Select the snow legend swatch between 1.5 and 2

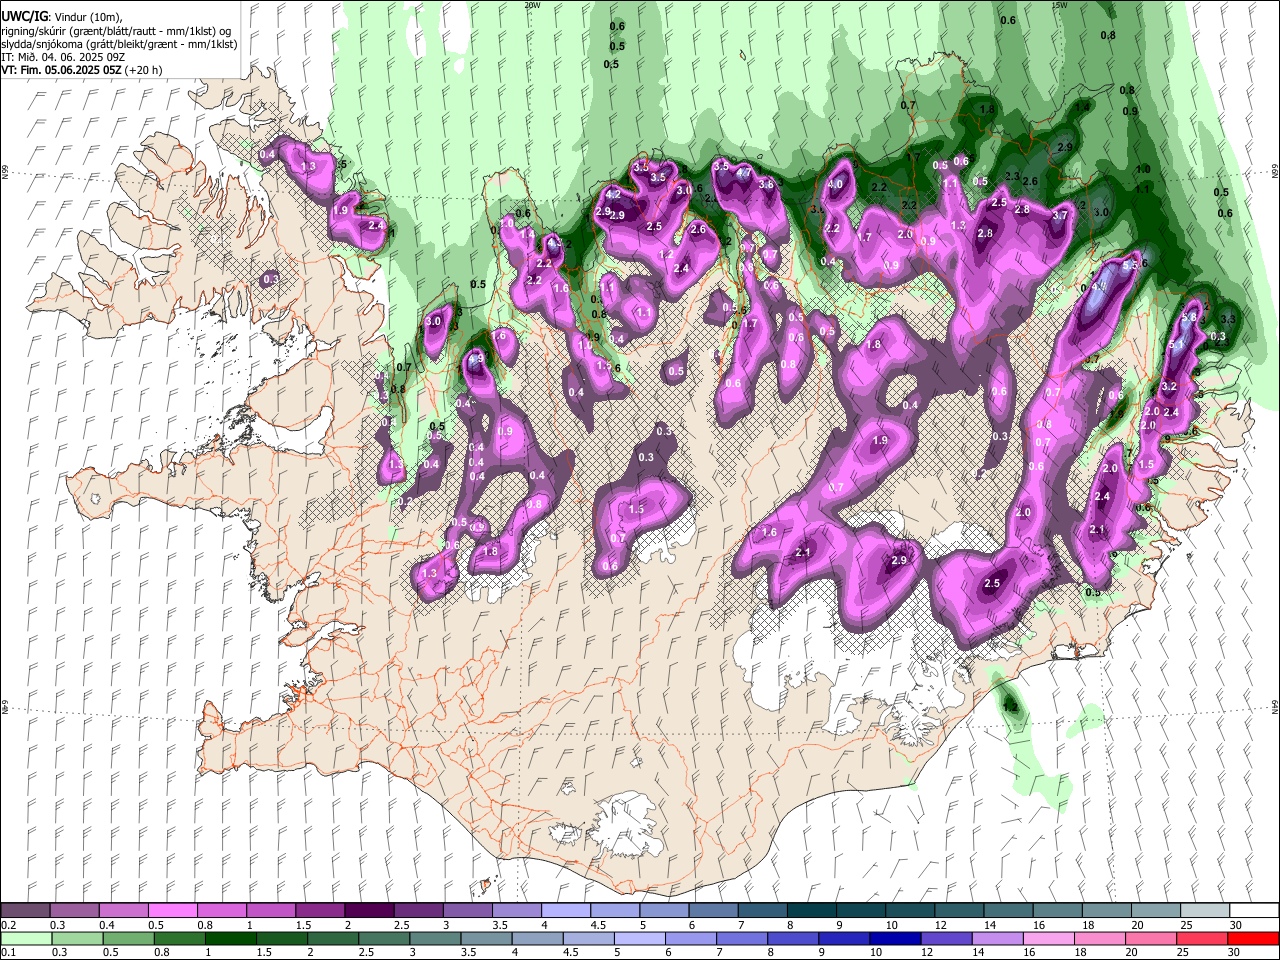pos(319,911)
